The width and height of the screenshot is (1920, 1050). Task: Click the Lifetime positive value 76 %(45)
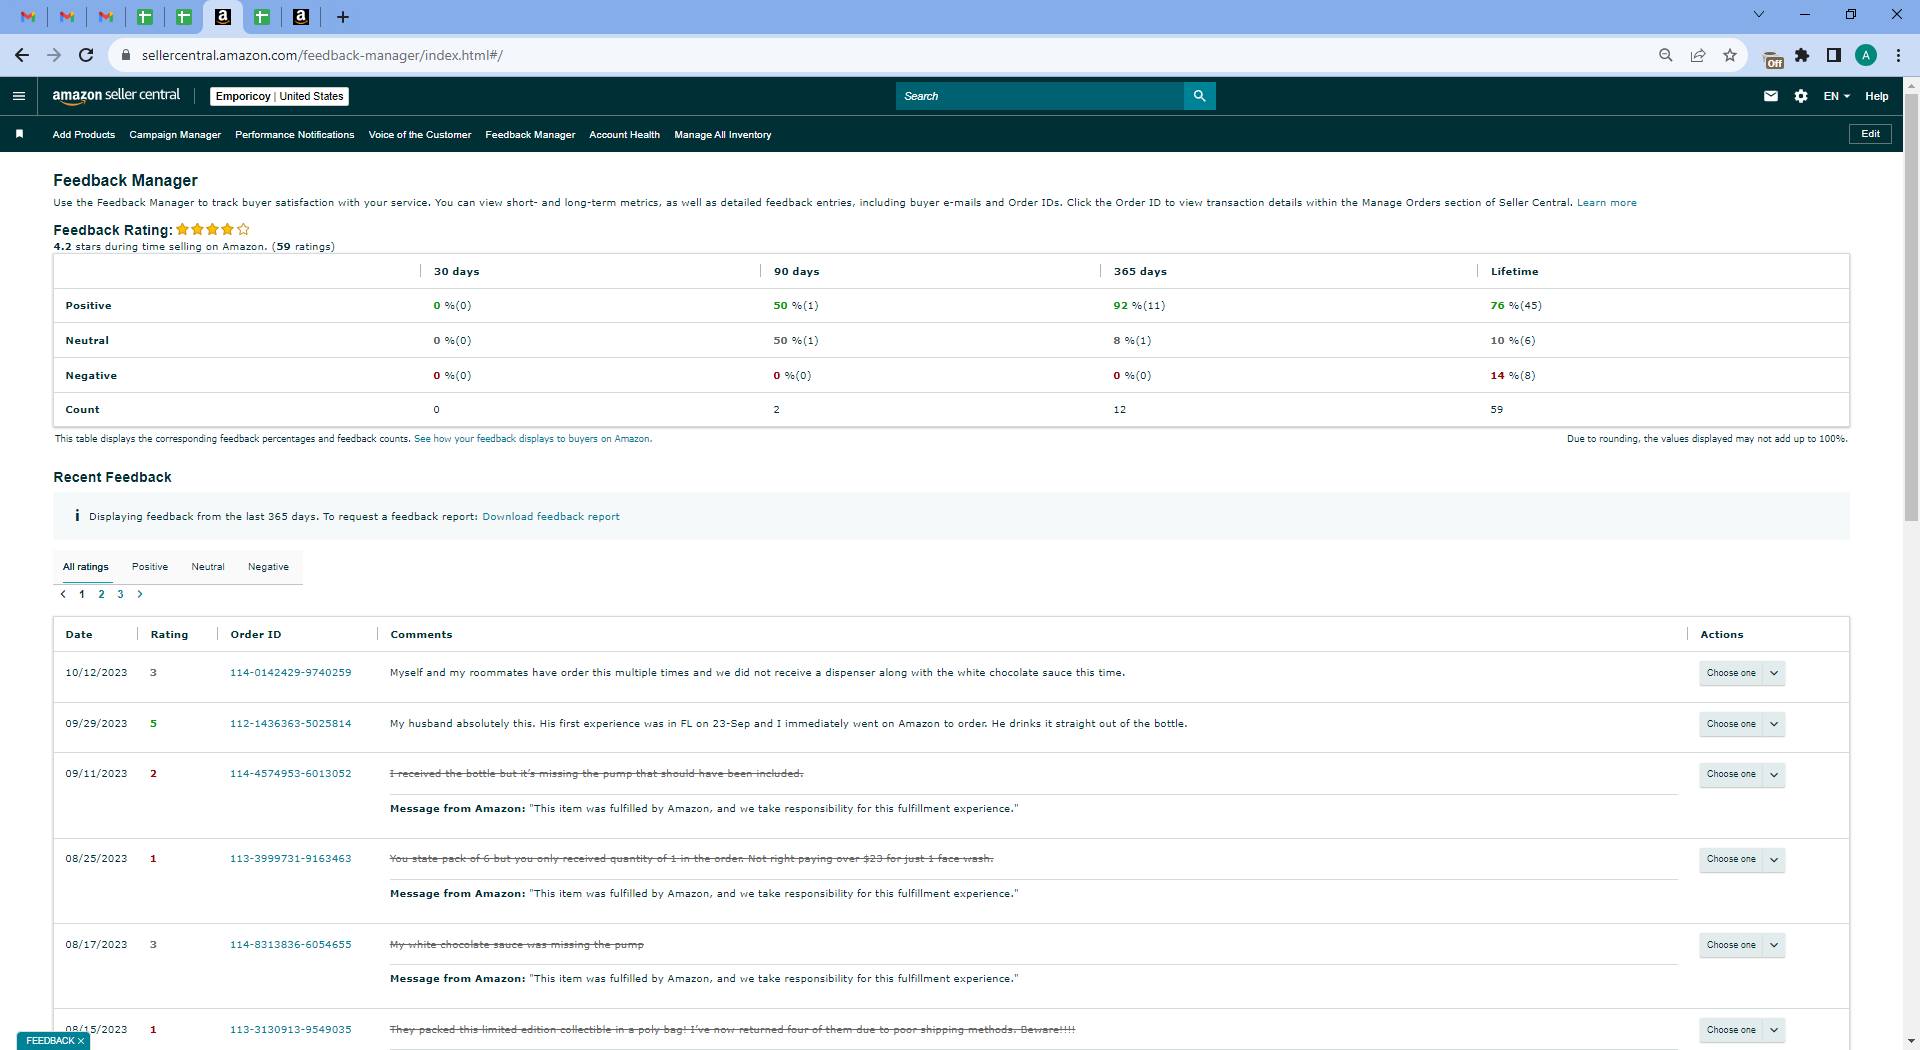pos(1516,306)
